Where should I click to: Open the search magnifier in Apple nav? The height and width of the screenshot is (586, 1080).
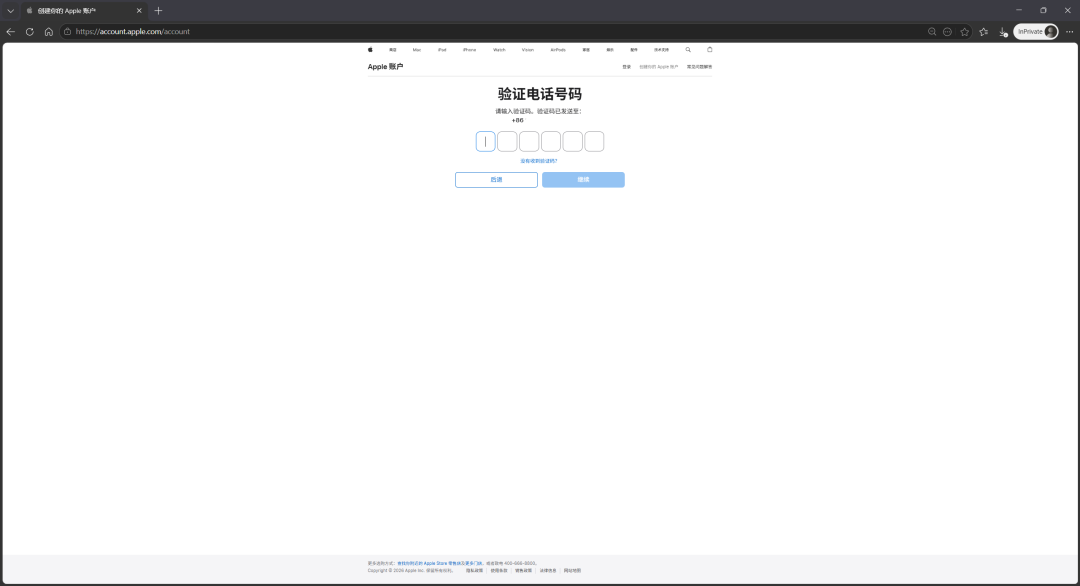[x=688, y=49]
